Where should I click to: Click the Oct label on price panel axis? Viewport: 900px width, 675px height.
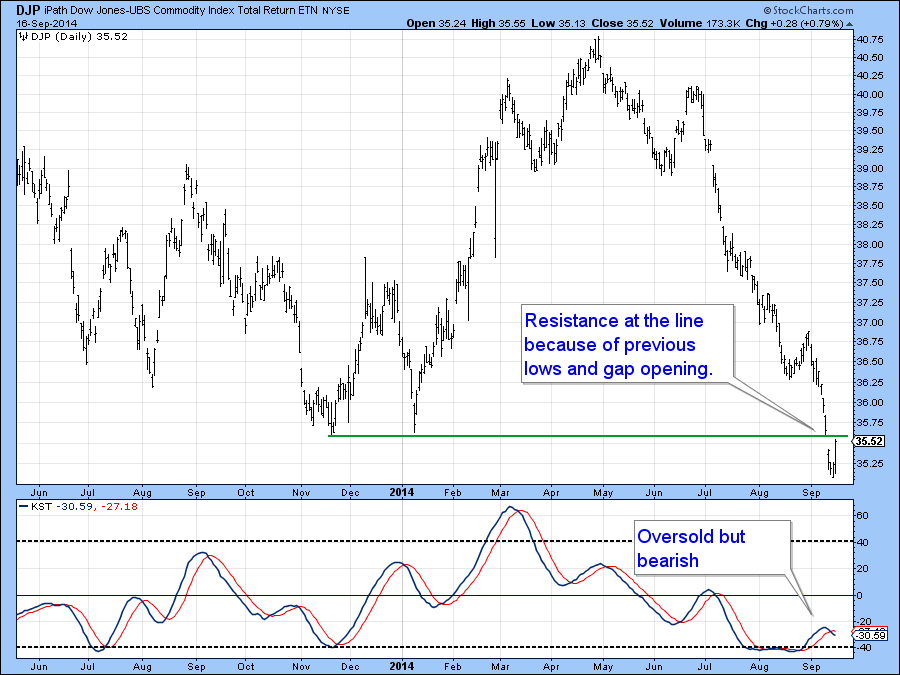[x=246, y=492]
